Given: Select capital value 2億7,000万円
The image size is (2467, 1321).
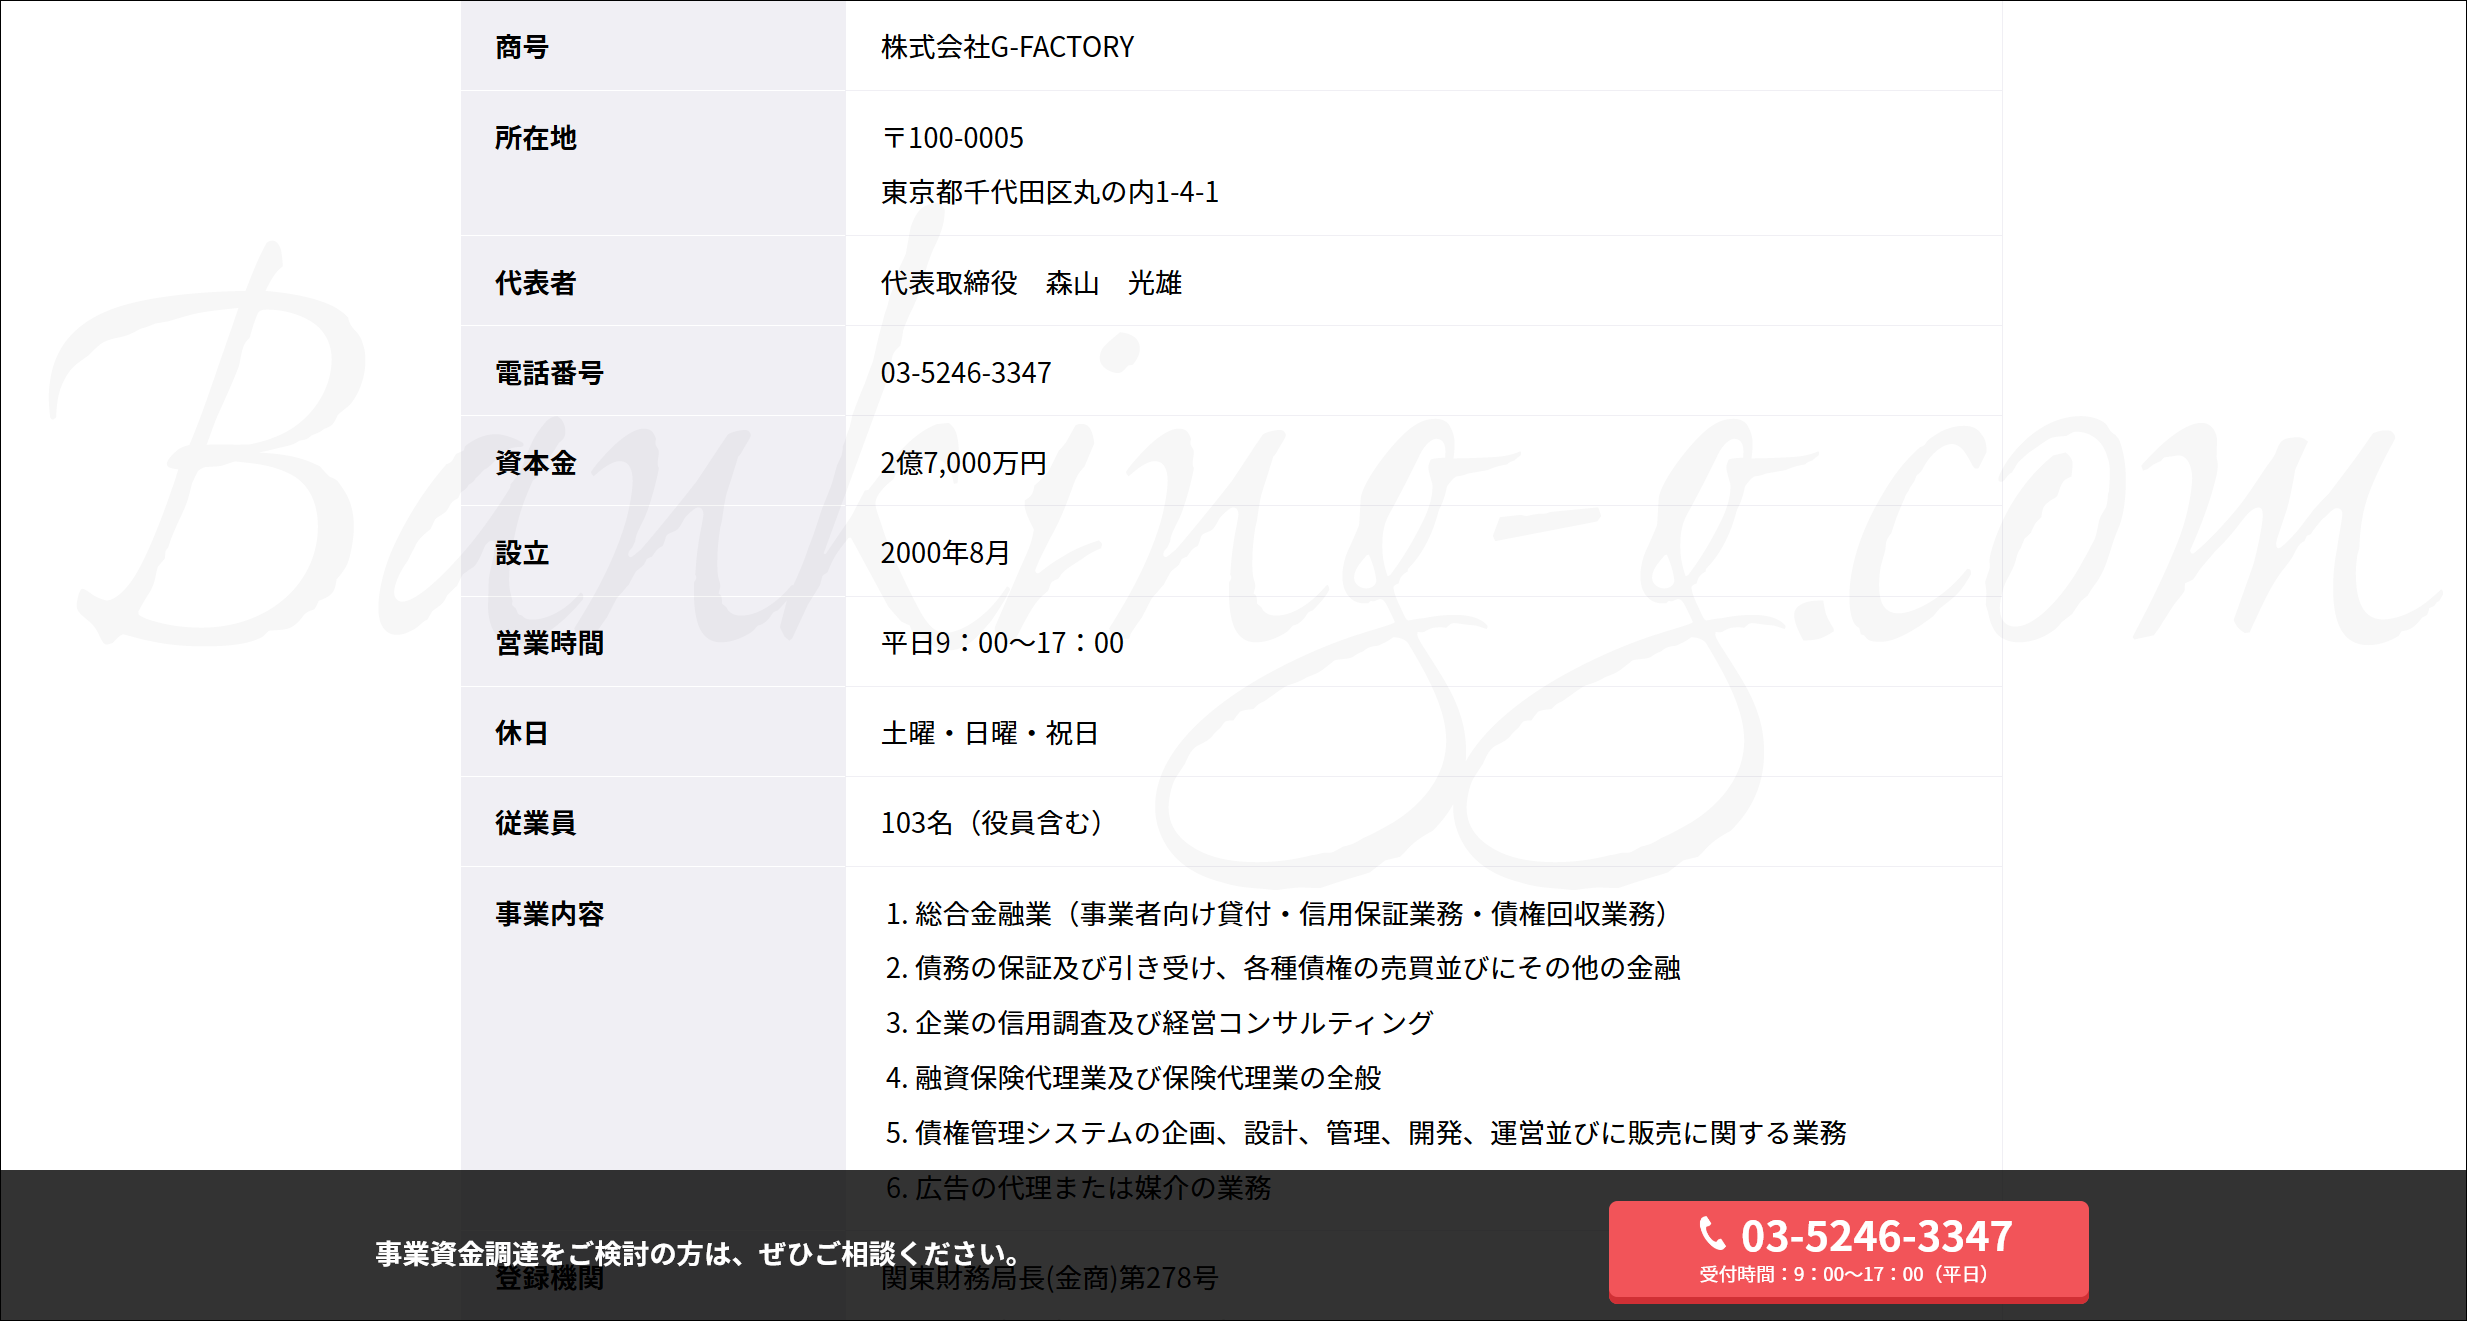Looking at the screenshot, I should pyautogui.click(x=963, y=463).
